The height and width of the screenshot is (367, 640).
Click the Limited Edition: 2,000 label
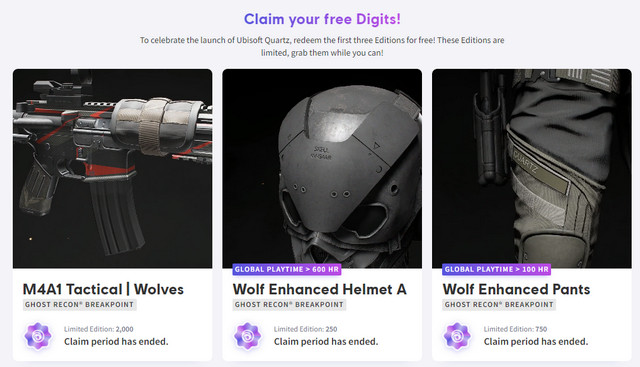99,329
